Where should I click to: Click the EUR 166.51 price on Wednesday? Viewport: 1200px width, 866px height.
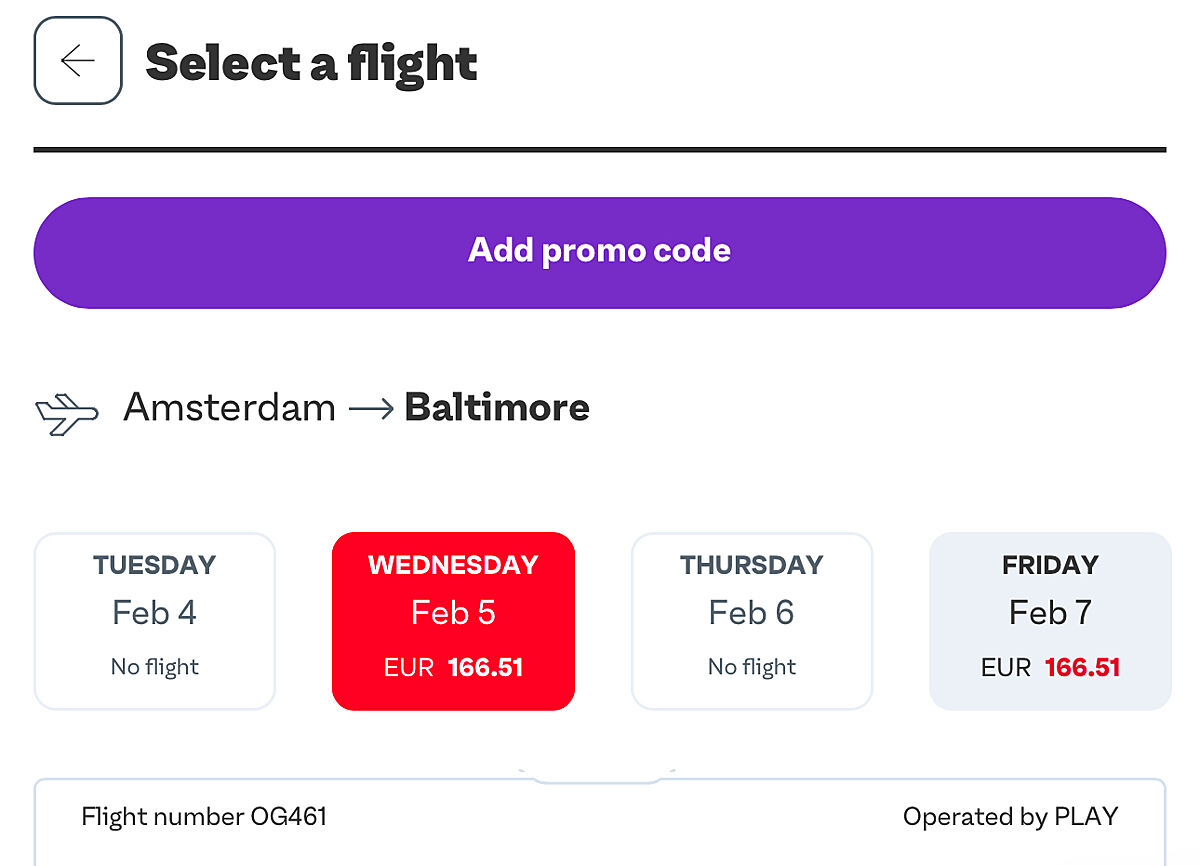pyautogui.click(x=453, y=667)
